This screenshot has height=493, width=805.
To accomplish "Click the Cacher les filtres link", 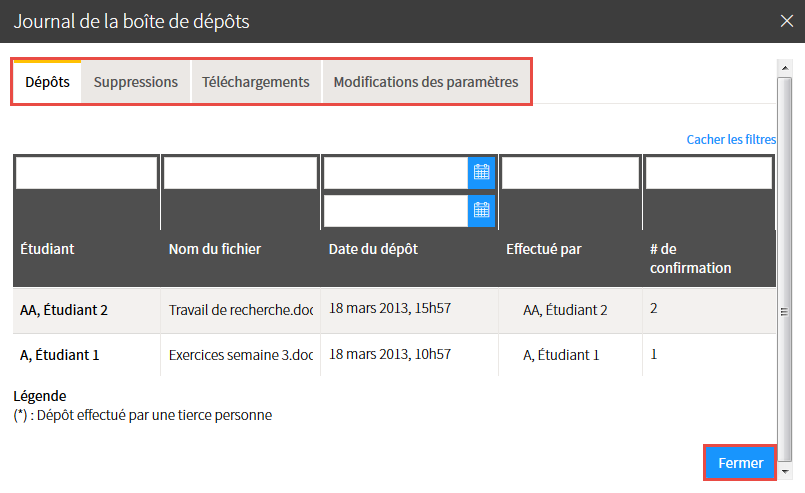I will point(730,140).
